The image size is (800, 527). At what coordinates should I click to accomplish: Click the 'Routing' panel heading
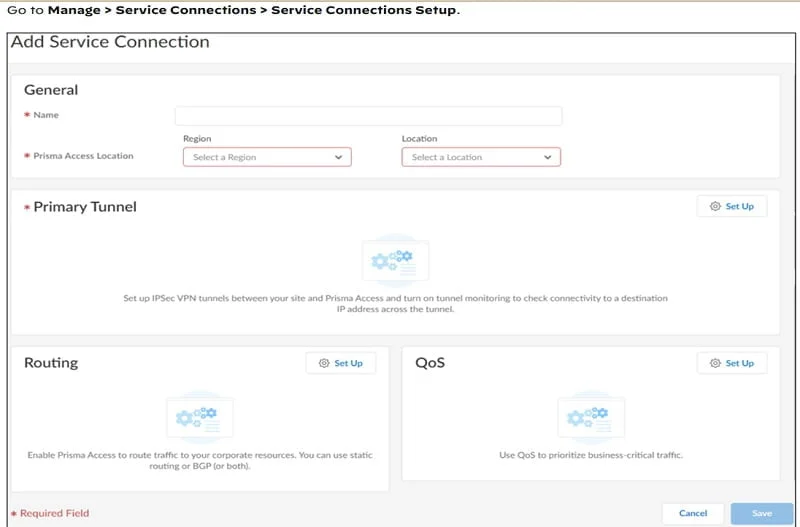coord(51,363)
